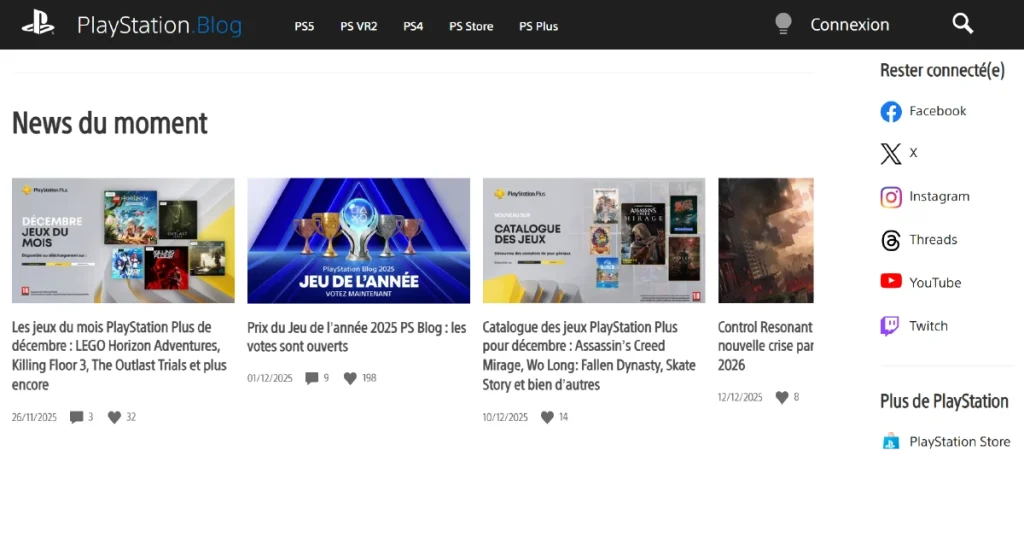
Task: Click the date 26/11/2025
Action: (34, 417)
